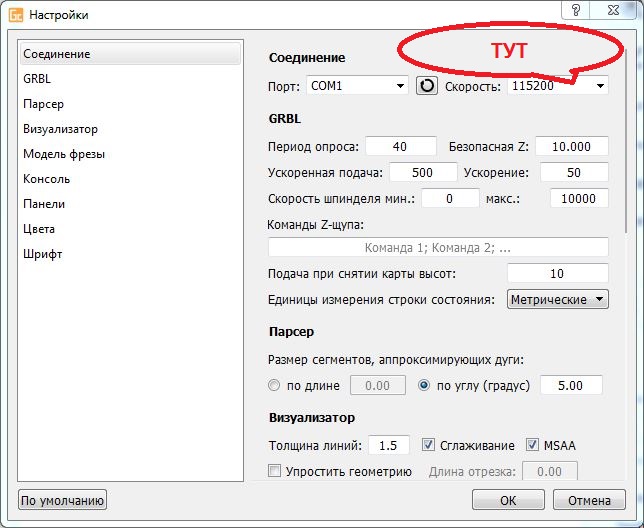Toggle the MSAA checkbox
This screenshot has width=644, height=528.
[x=532, y=445]
